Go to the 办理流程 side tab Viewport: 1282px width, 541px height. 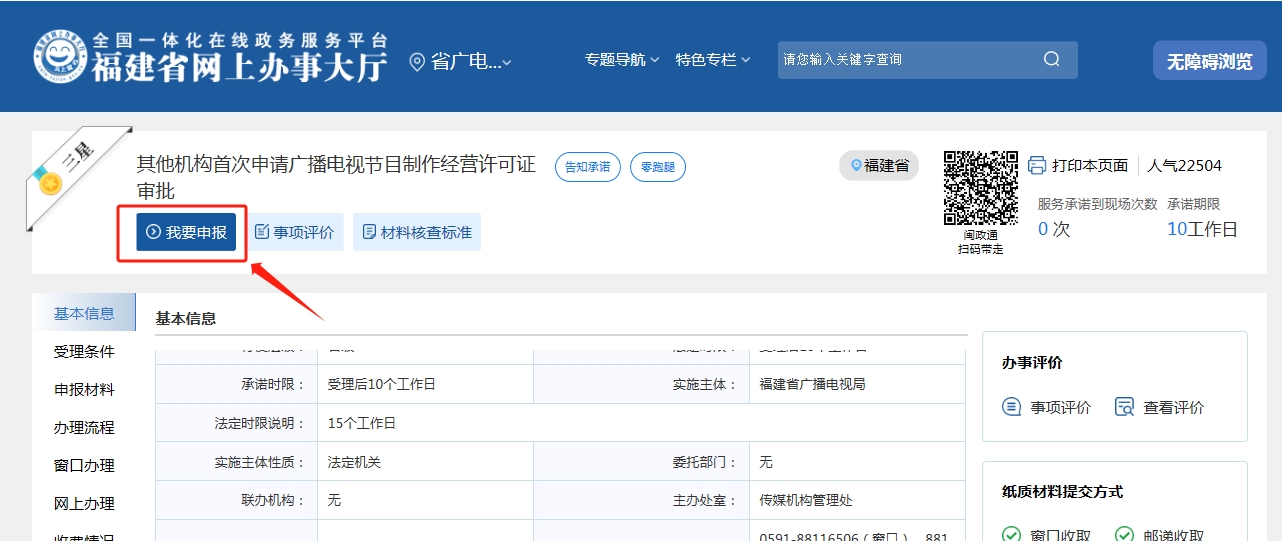click(84, 428)
